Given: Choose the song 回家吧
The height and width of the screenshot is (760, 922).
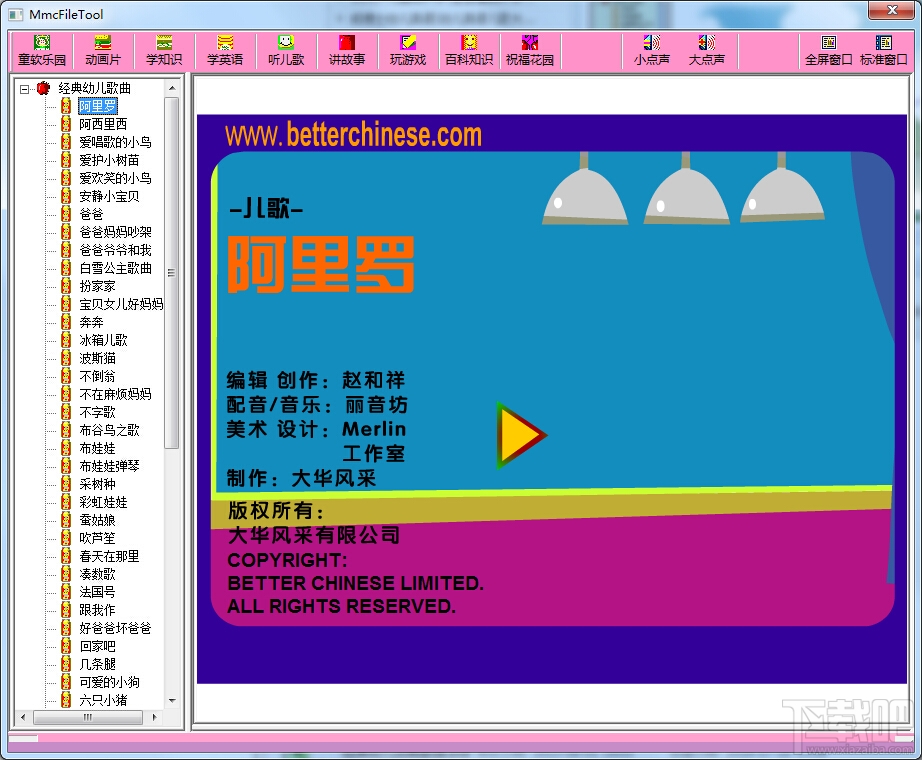Looking at the screenshot, I should click(x=97, y=646).
